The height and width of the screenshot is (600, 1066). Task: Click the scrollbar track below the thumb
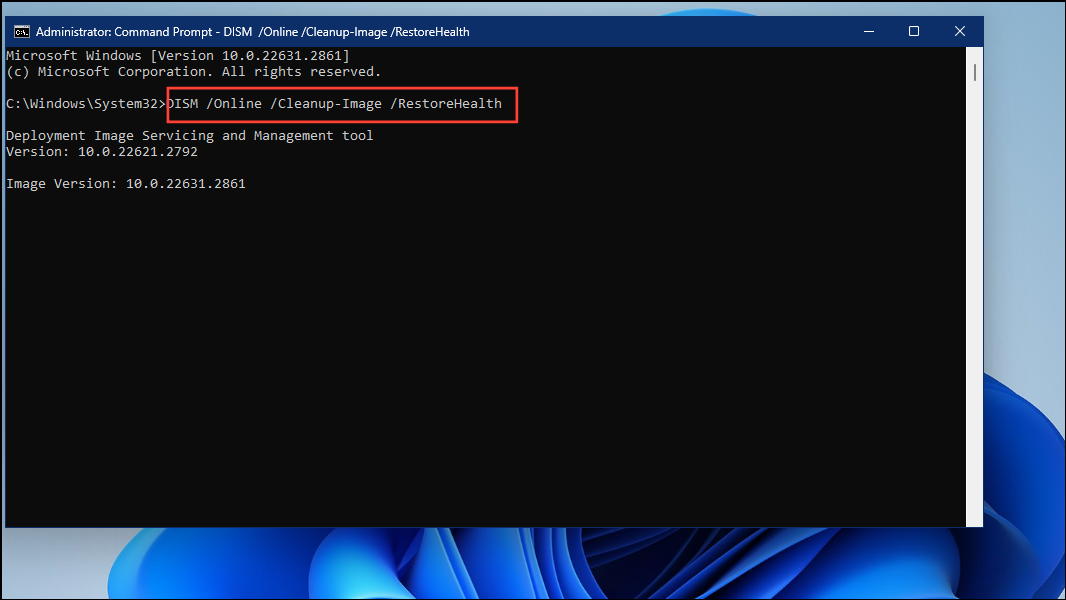click(x=973, y=300)
